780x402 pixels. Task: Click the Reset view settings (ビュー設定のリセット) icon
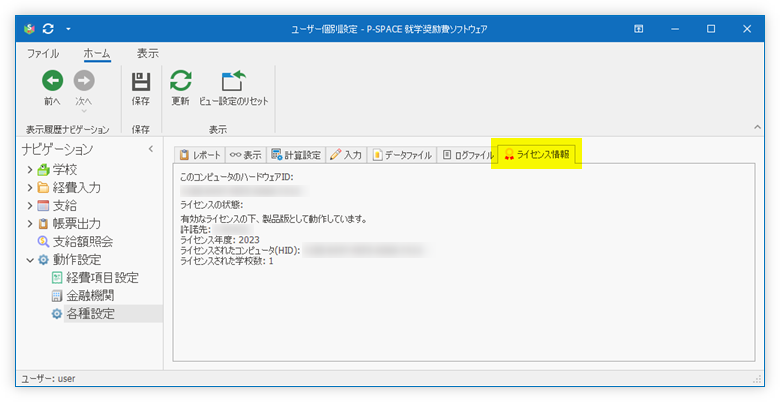[233, 81]
